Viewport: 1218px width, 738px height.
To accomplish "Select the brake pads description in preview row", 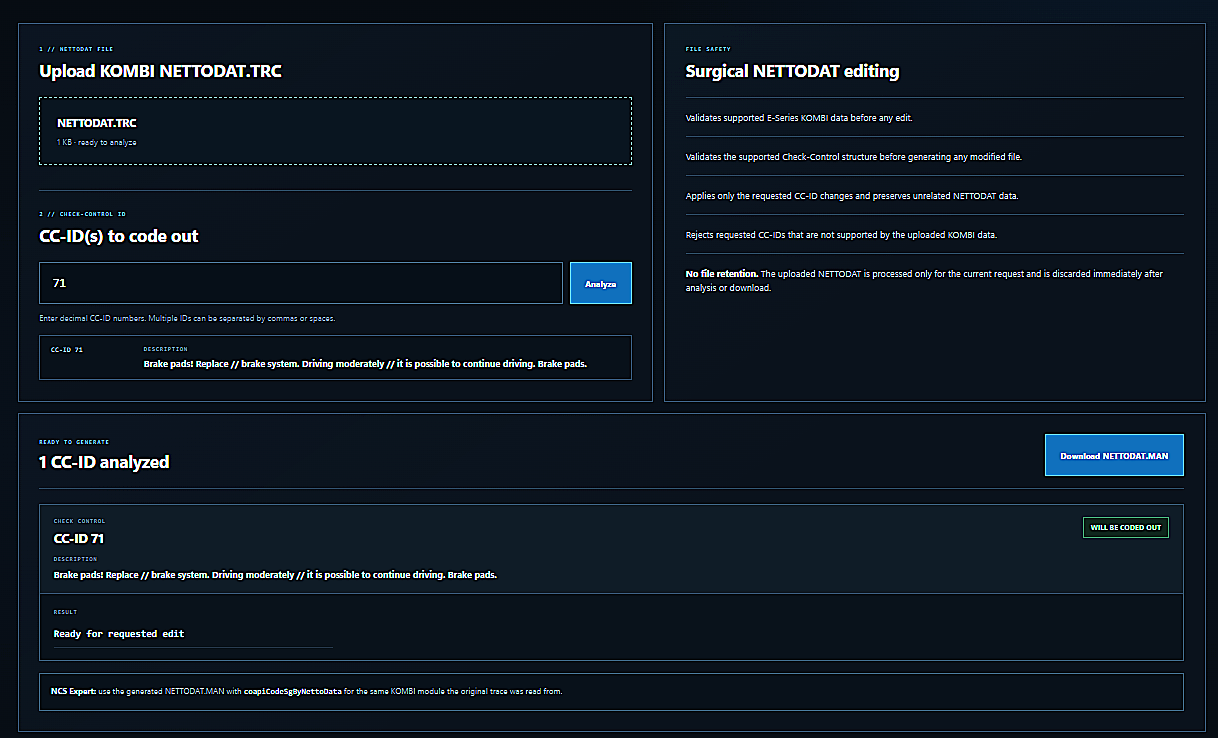I will [365, 364].
